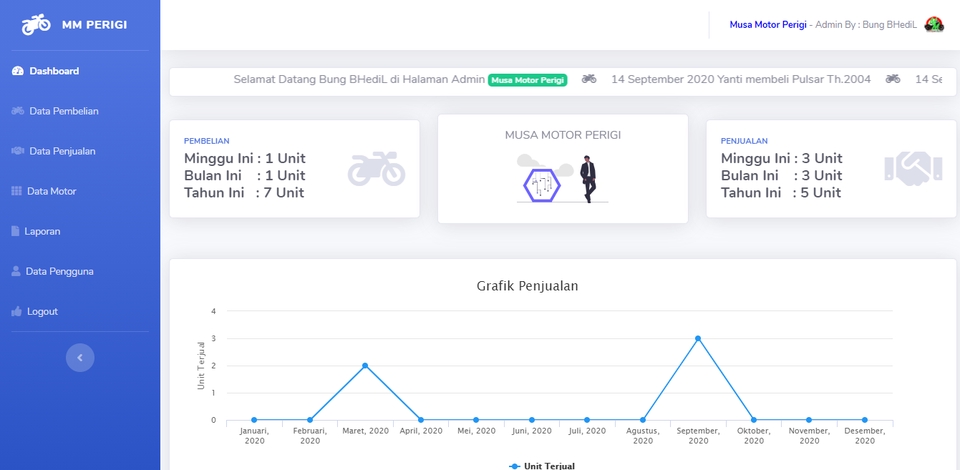
Task: Click the PEMBELIAN card heading
Action: pyautogui.click(x=207, y=141)
